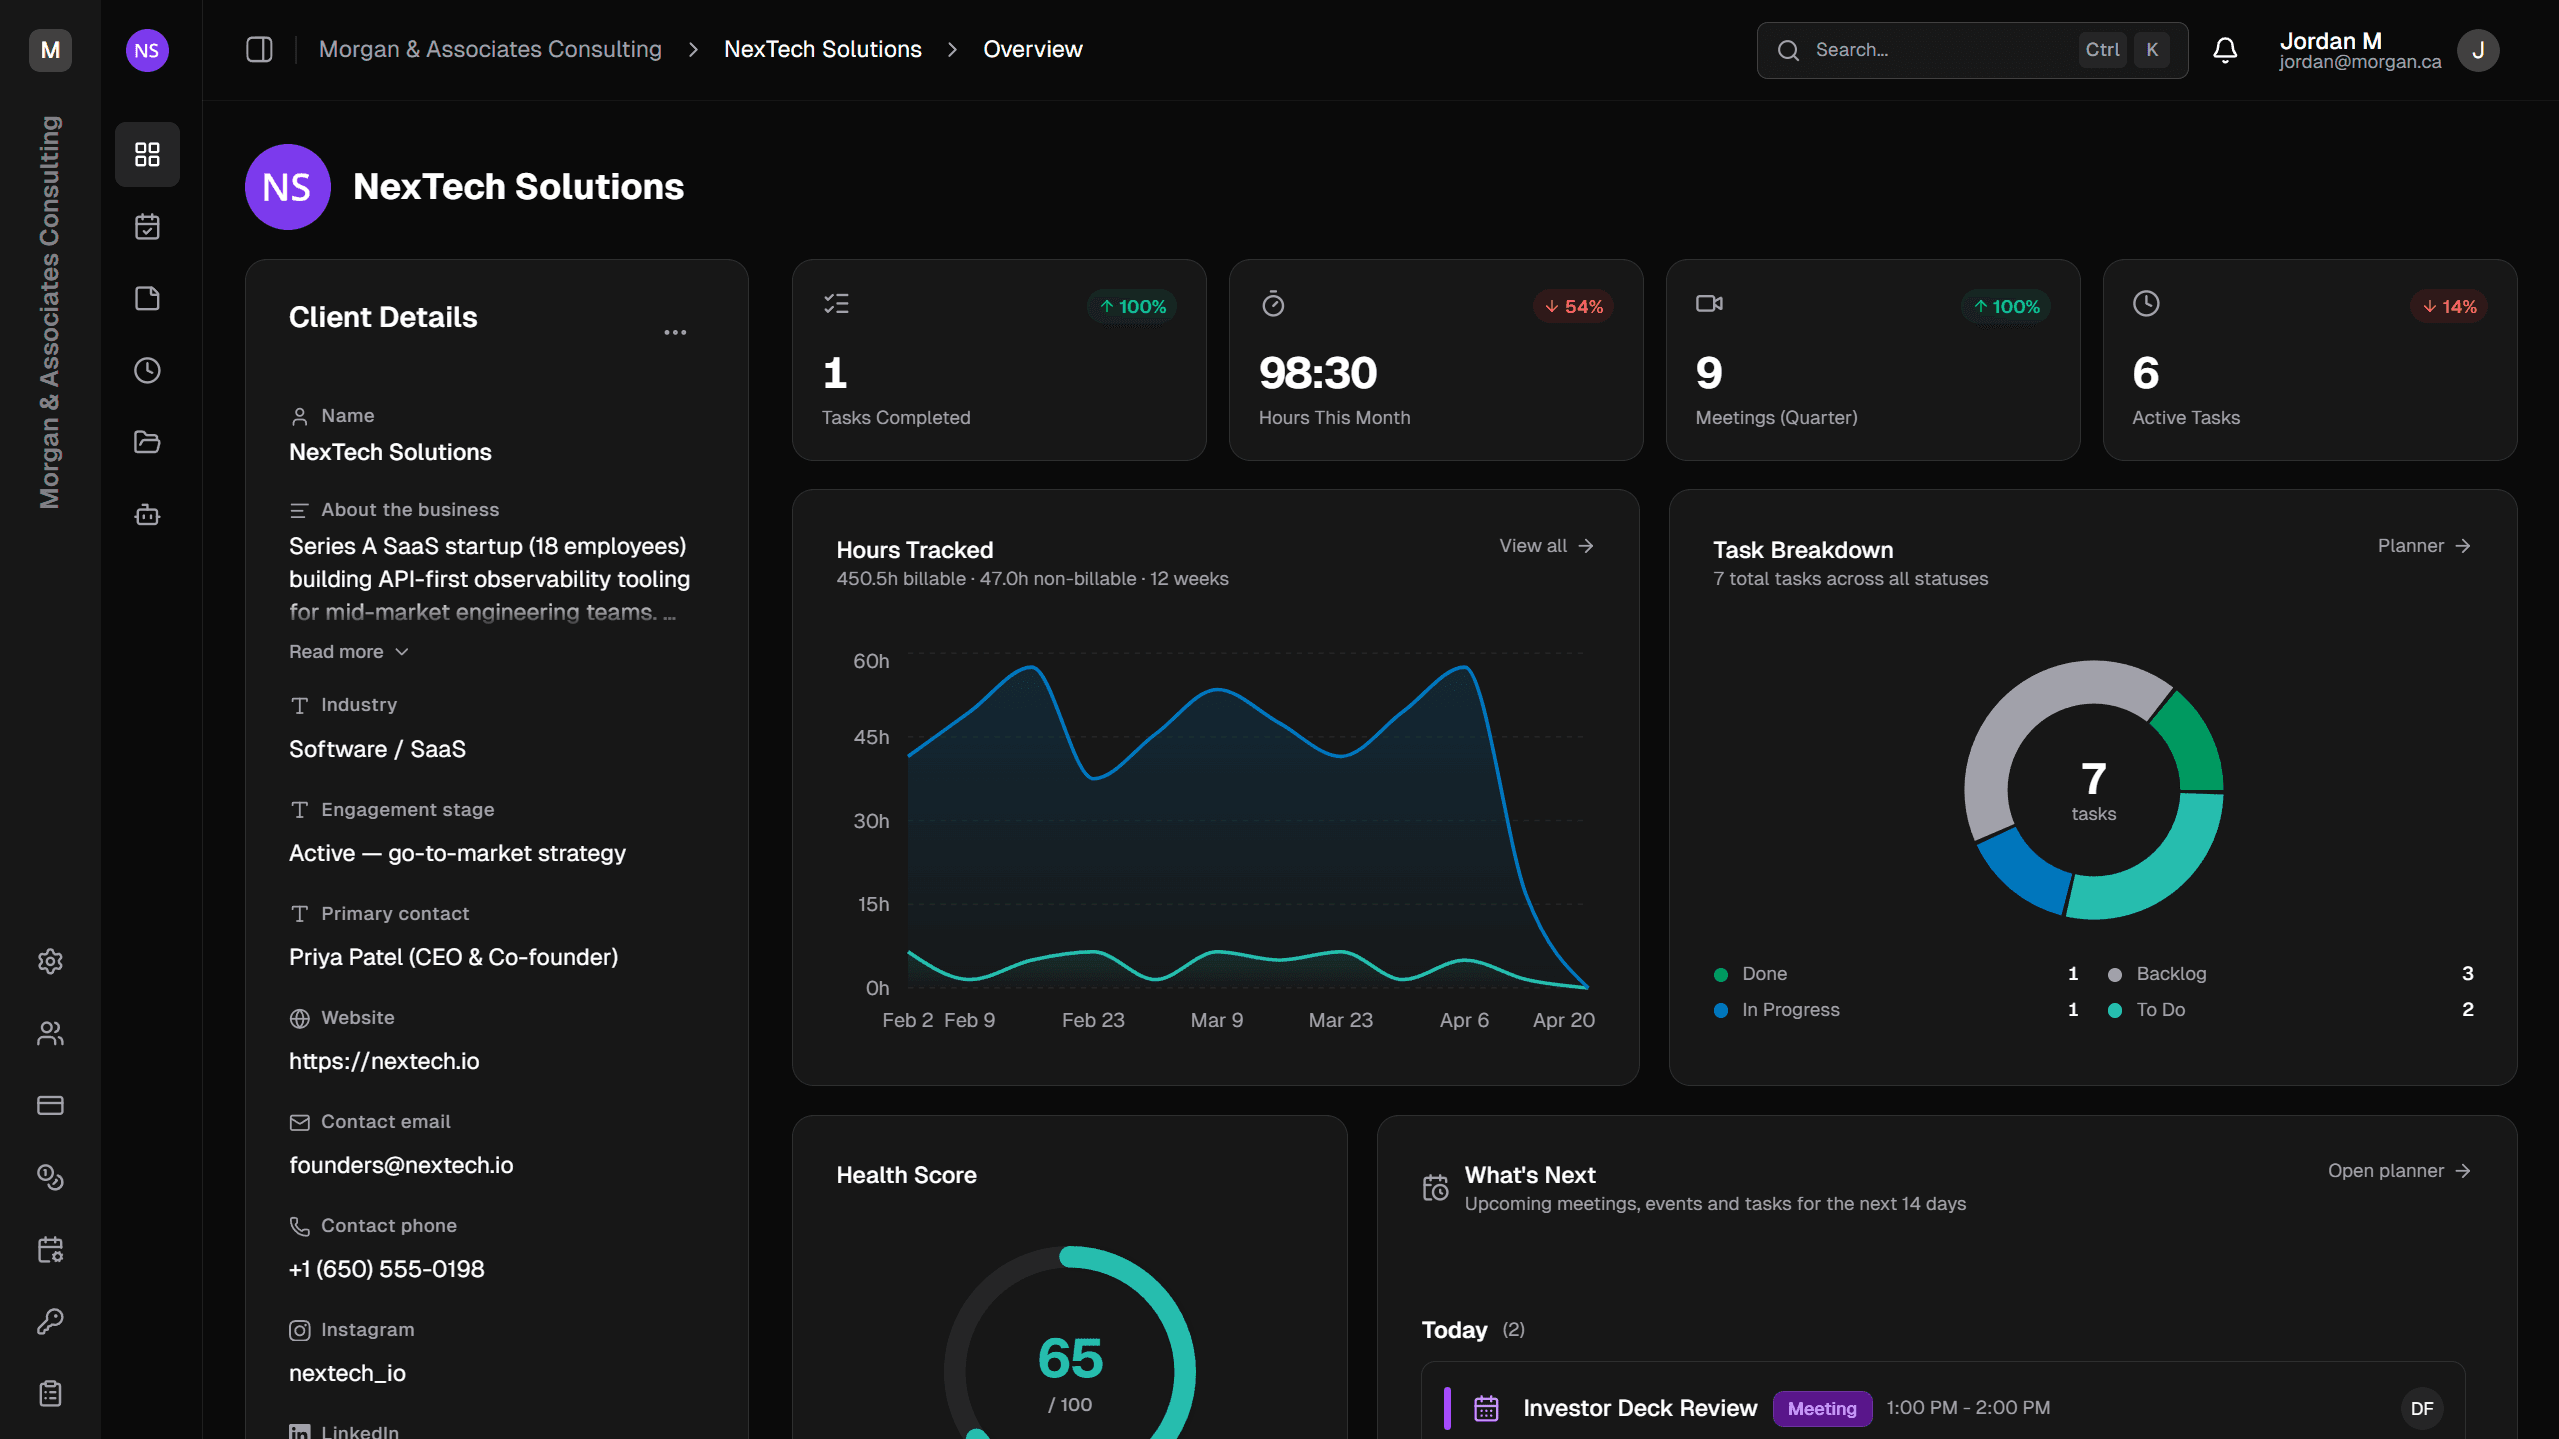Viewport: 2559px width, 1439px height.
Task: Click Open planner in What's Next
Action: pyautogui.click(x=2399, y=1171)
